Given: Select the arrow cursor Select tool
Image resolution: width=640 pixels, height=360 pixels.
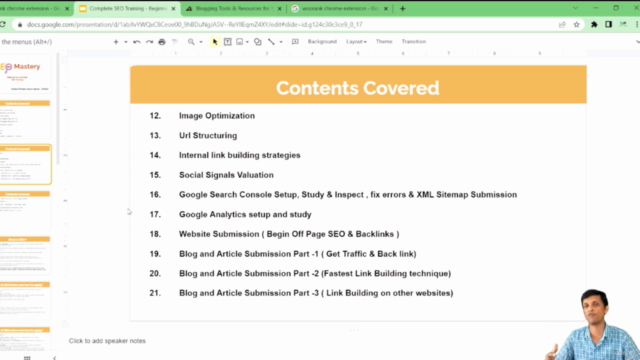Looking at the screenshot, I should 215,42.
